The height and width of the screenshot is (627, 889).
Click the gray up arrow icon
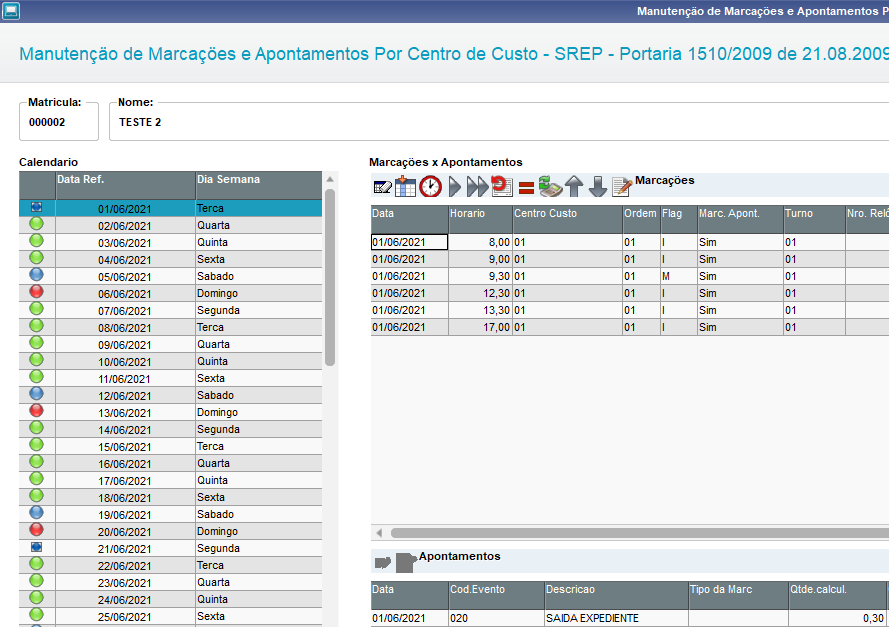coord(574,186)
